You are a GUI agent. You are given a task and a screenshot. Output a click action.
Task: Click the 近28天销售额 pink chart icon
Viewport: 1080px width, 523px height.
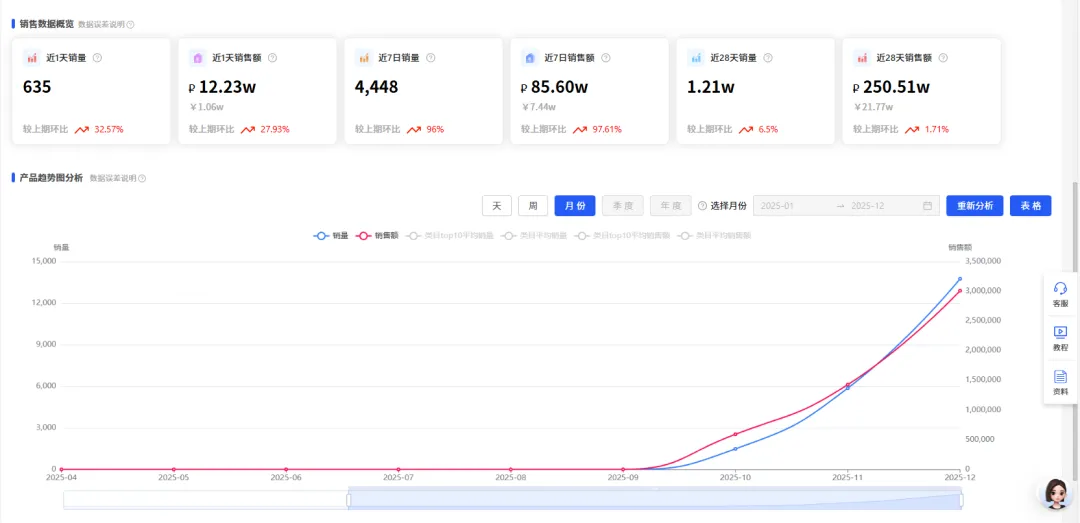tap(862, 58)
